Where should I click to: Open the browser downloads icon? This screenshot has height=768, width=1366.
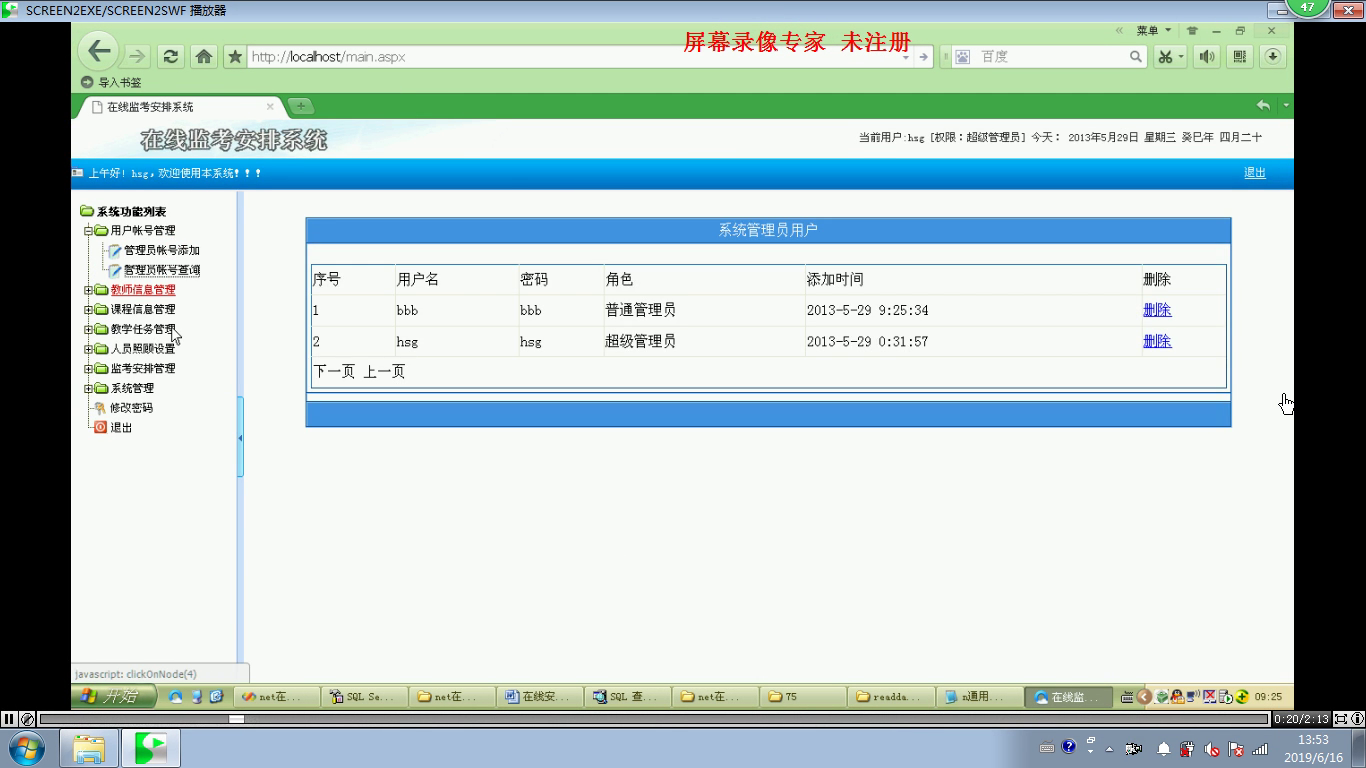[x=1273, y=57]
